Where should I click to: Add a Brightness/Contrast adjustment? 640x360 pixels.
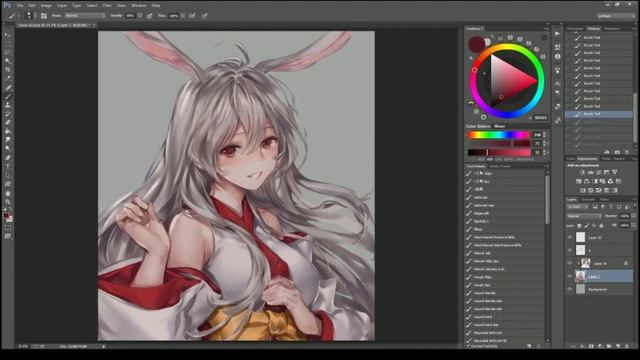[x=582, y=172]
